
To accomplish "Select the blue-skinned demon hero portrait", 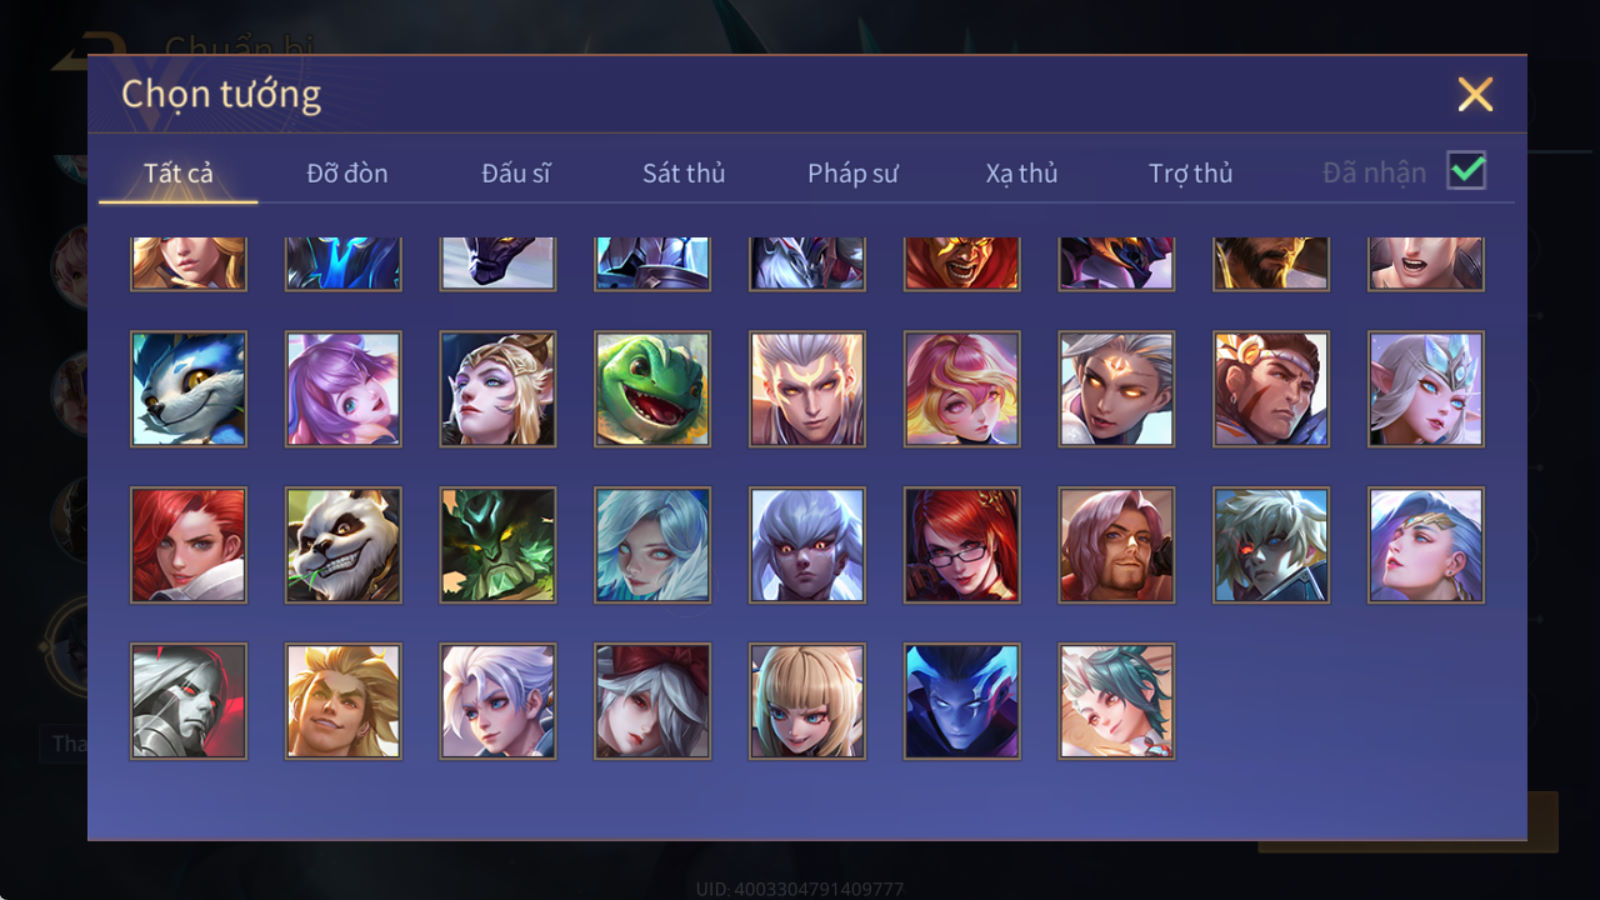I will 962,701.
